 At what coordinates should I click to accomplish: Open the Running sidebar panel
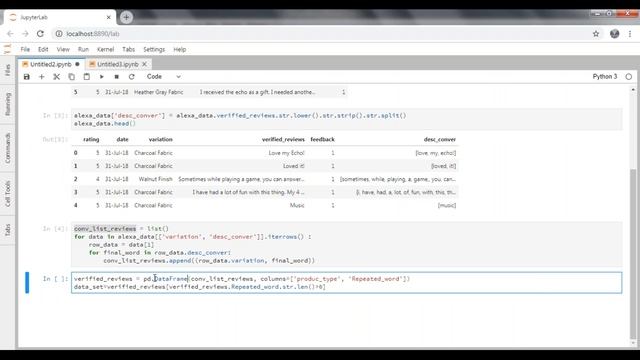[x=7, y=104]
